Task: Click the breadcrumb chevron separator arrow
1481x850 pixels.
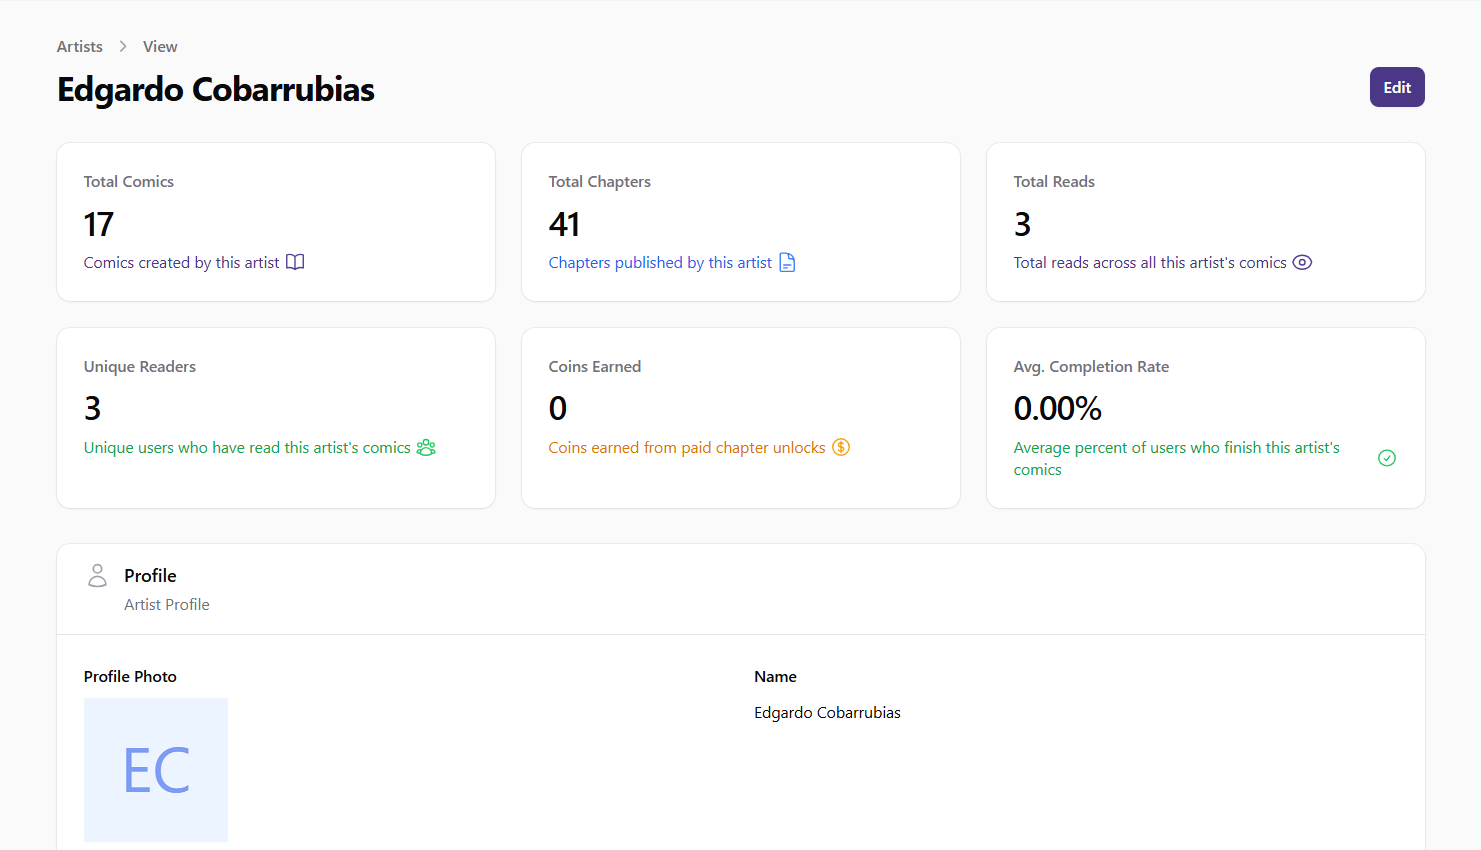Action: pyautogui.click(x=123, y=46)
